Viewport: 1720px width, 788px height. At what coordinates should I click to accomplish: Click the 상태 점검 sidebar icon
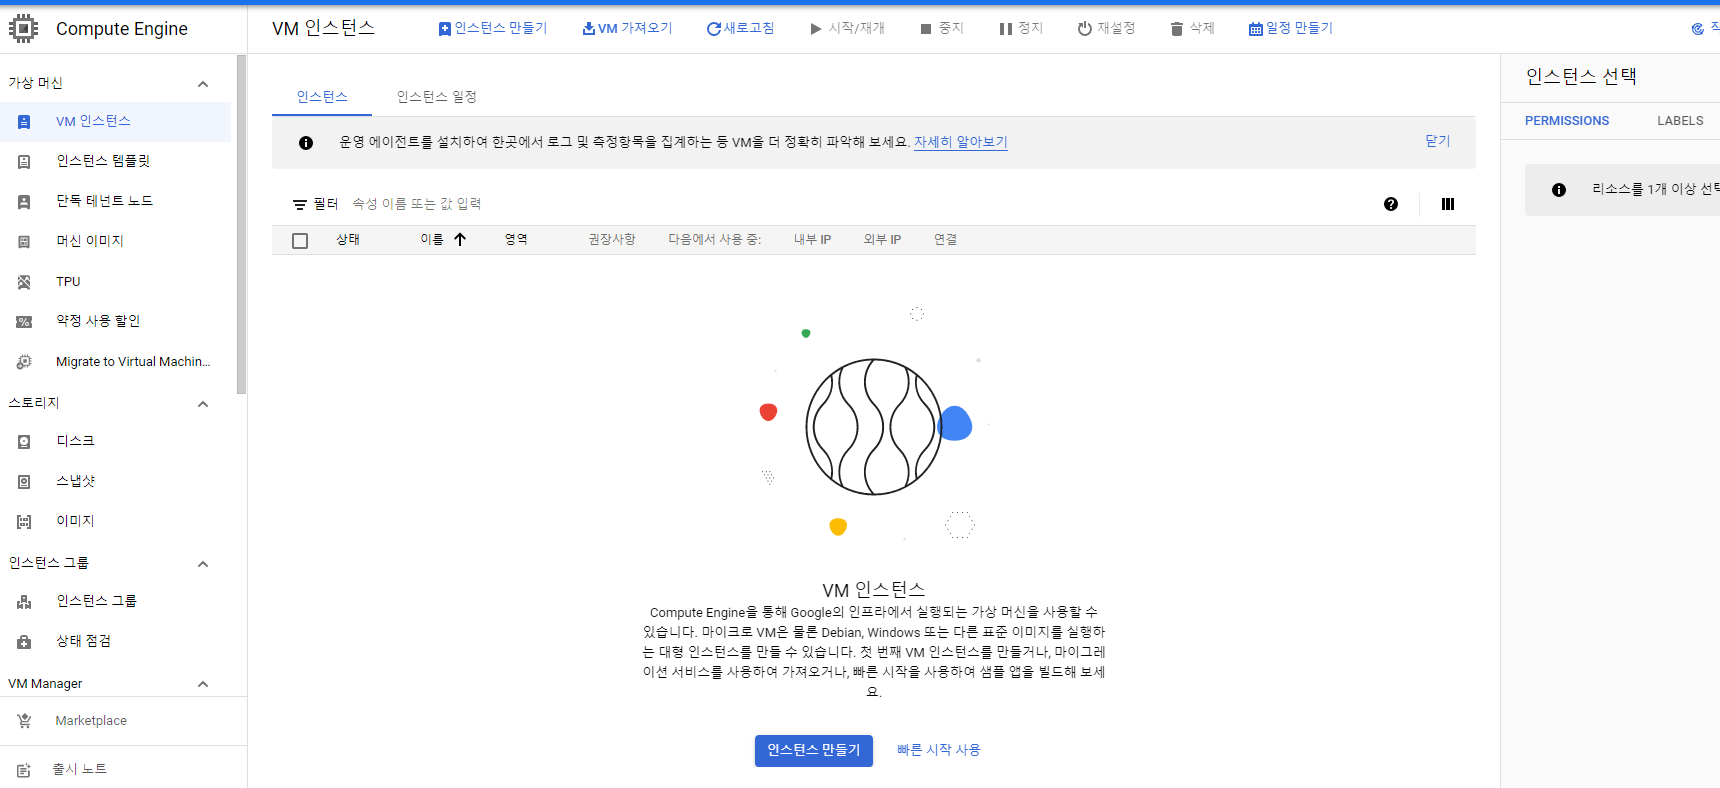(24, 641)
